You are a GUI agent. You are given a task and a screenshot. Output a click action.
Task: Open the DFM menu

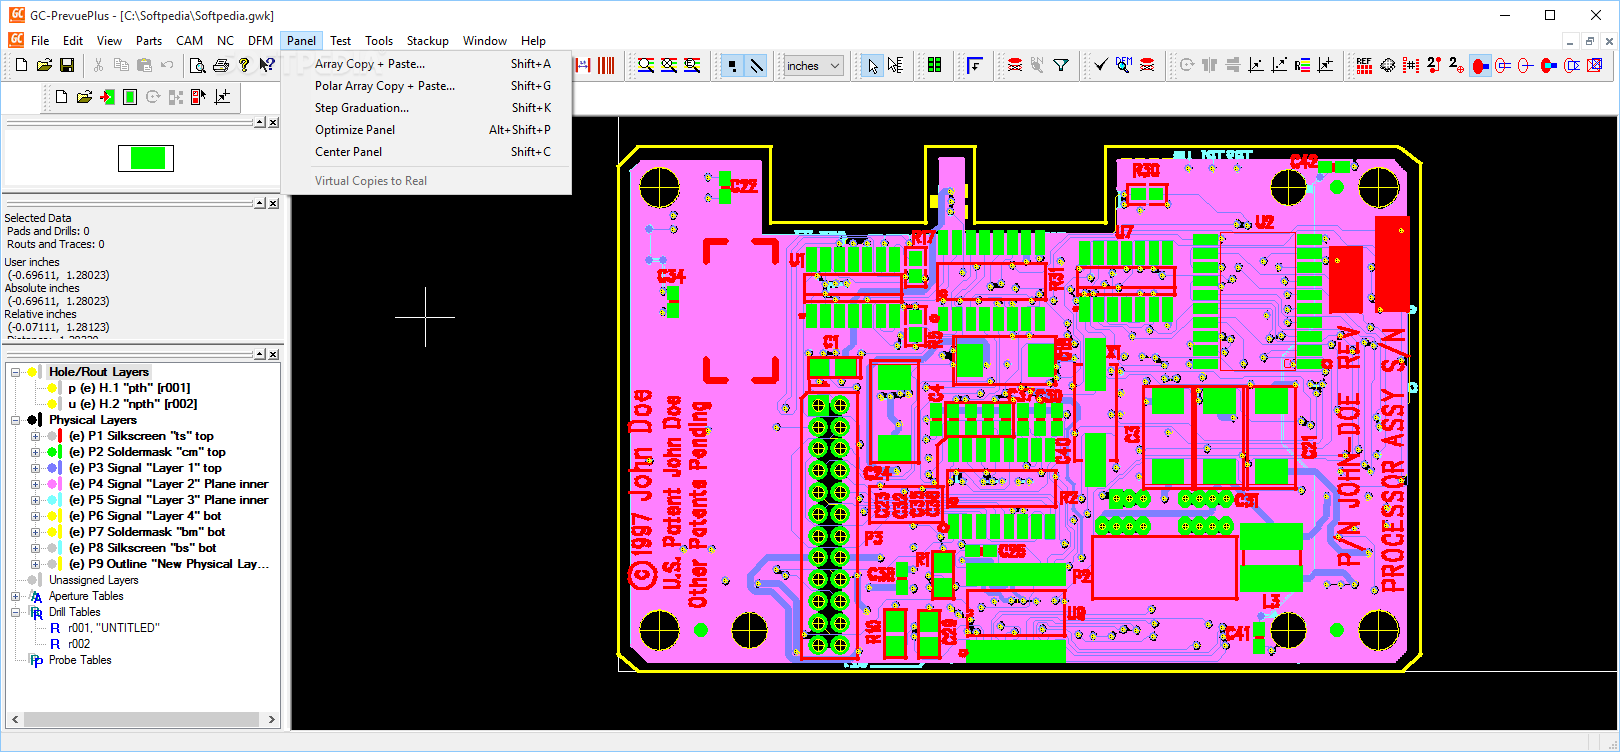click(260, 41)
